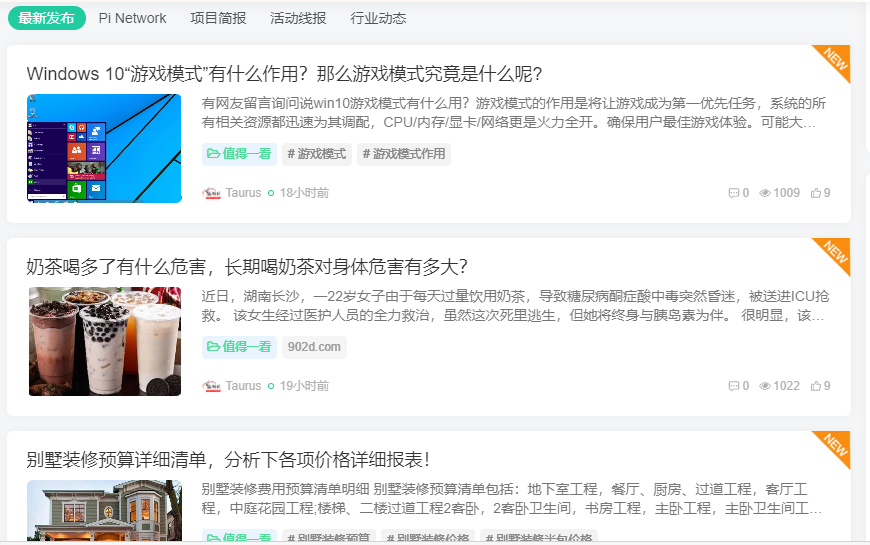Click the views eye icon on Windows 10 article

[765, 193]
